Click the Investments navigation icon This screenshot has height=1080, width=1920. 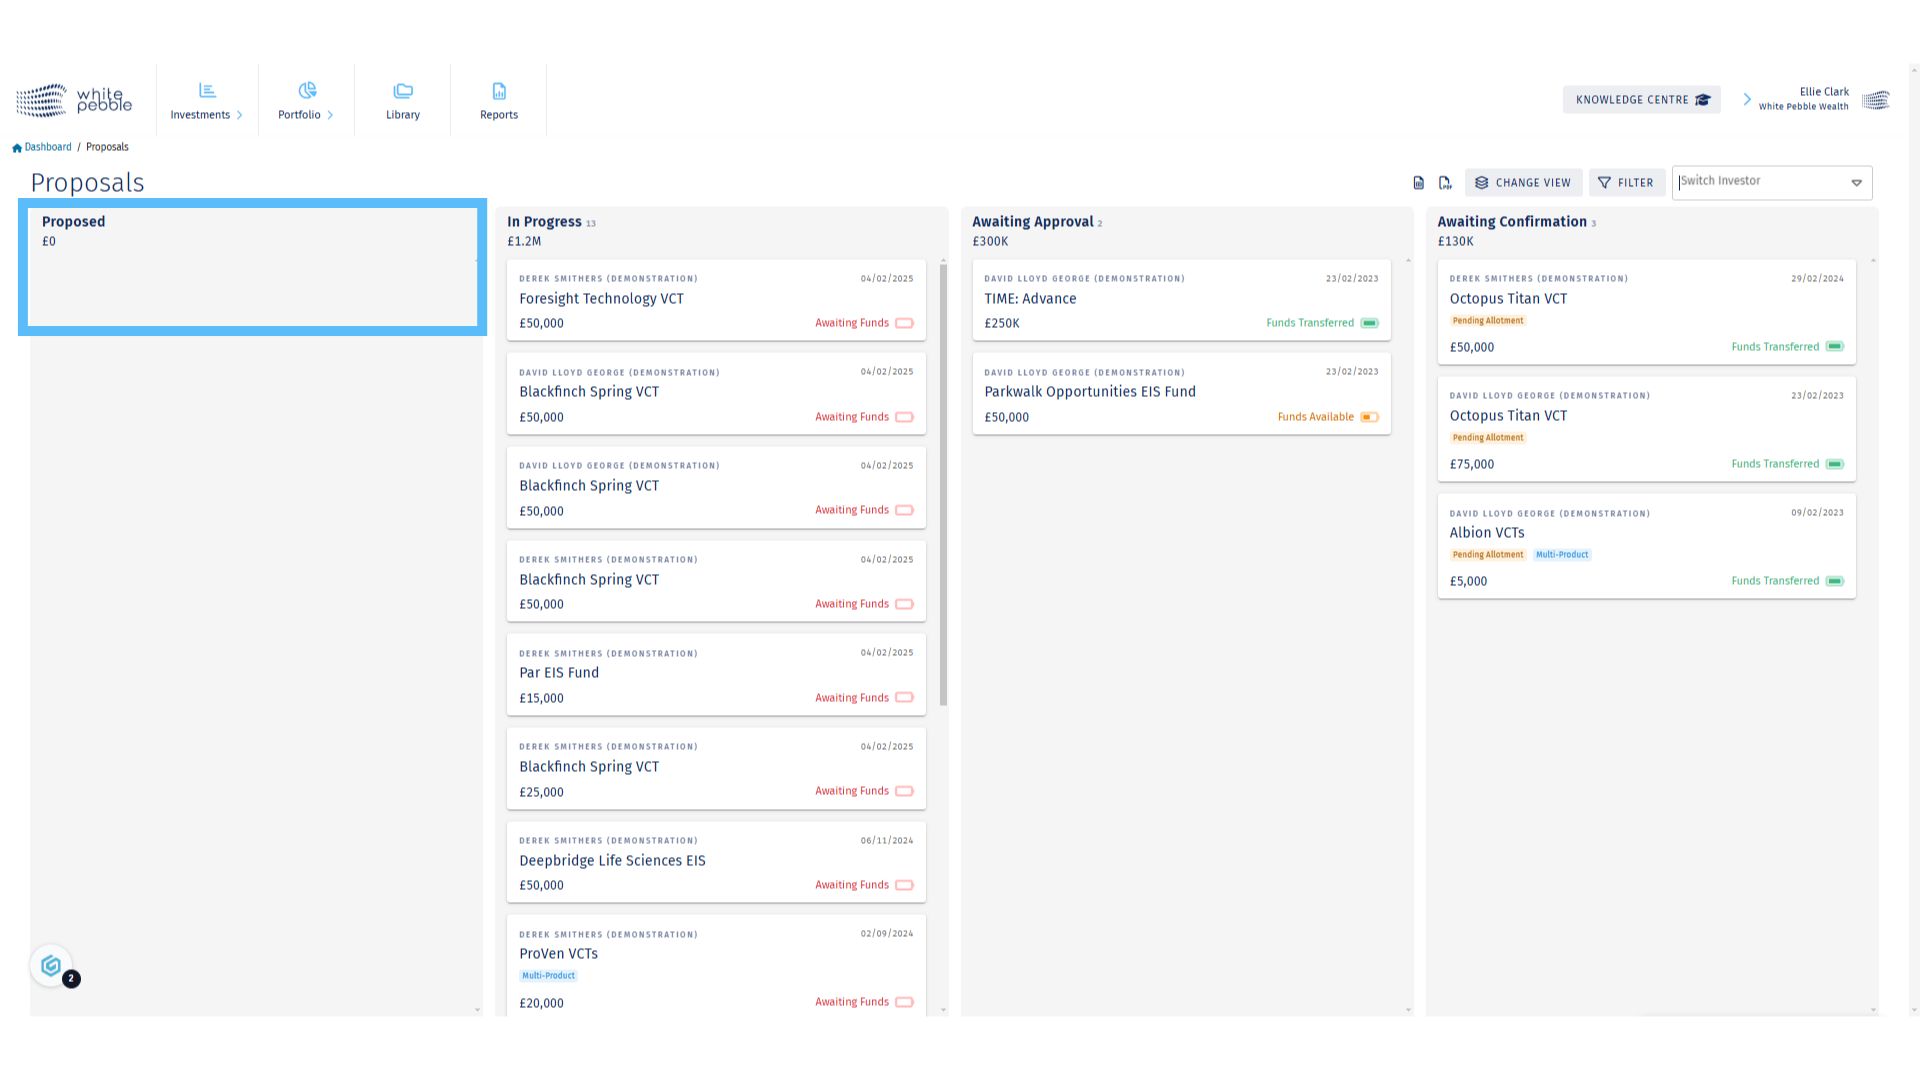(206, 90)
